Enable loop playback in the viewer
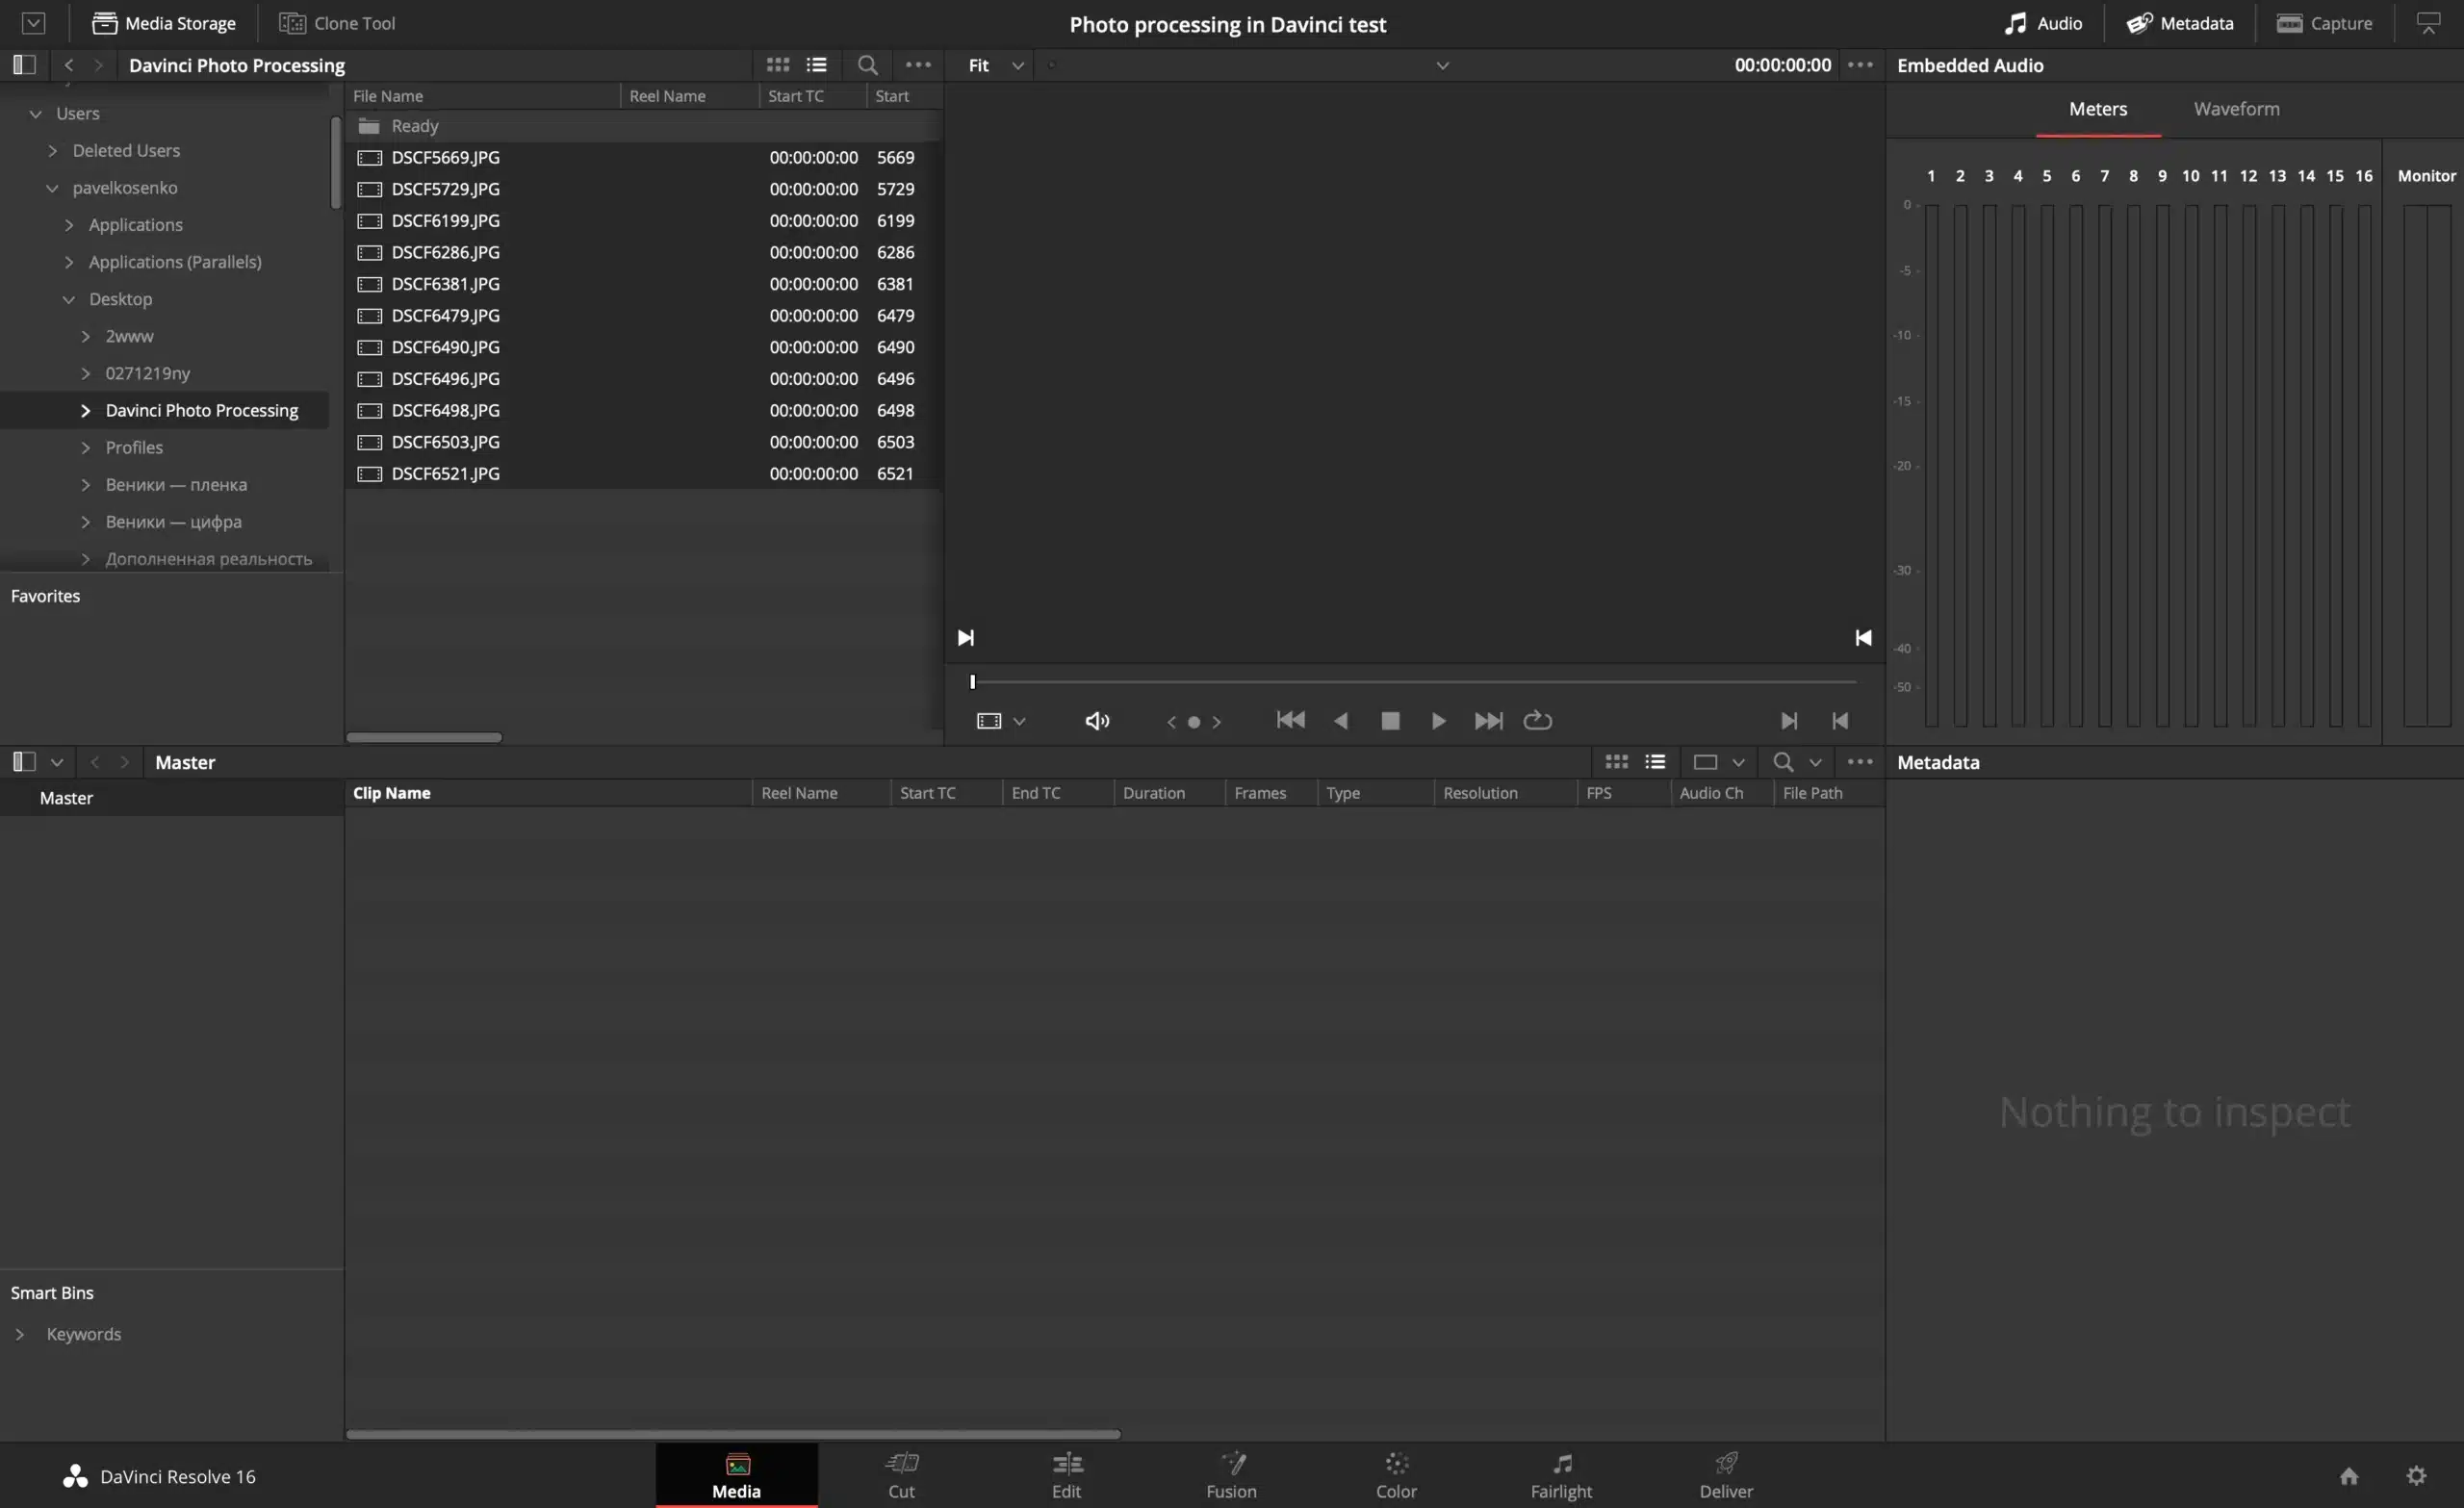Viewport: 2464px width, 1508px height. point(1537,720)
